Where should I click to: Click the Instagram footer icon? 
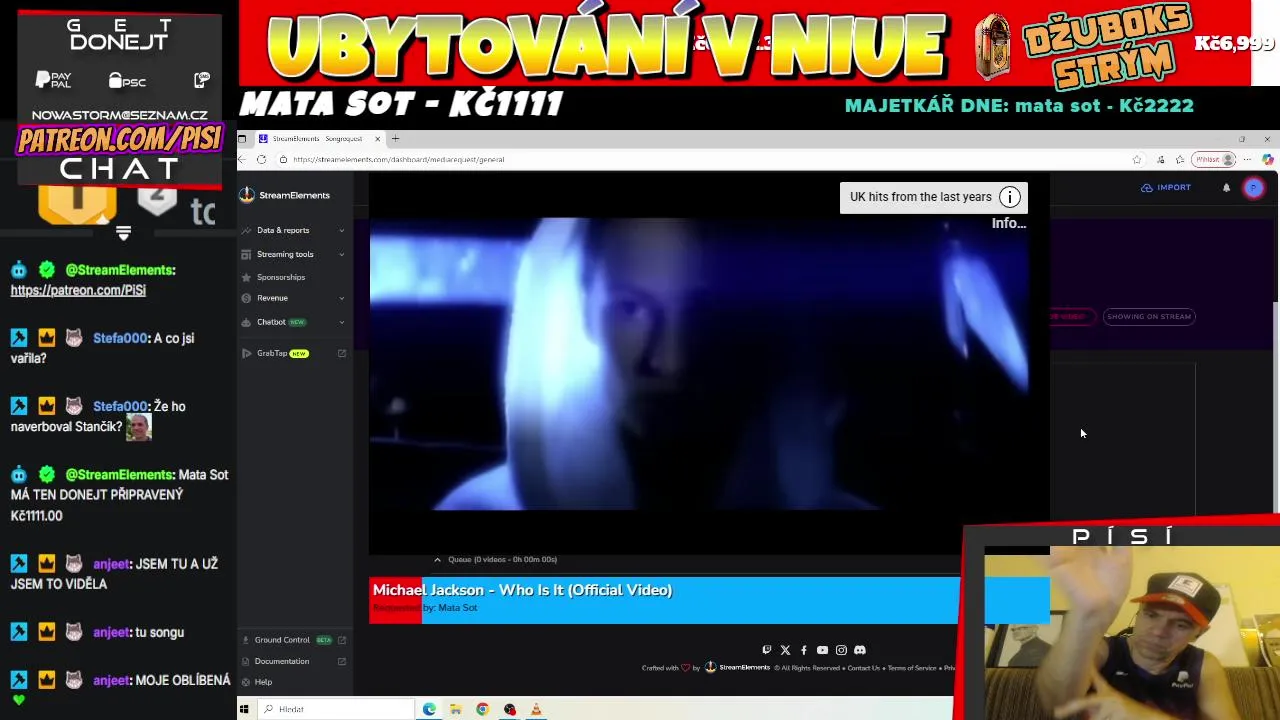coord(841,650)
